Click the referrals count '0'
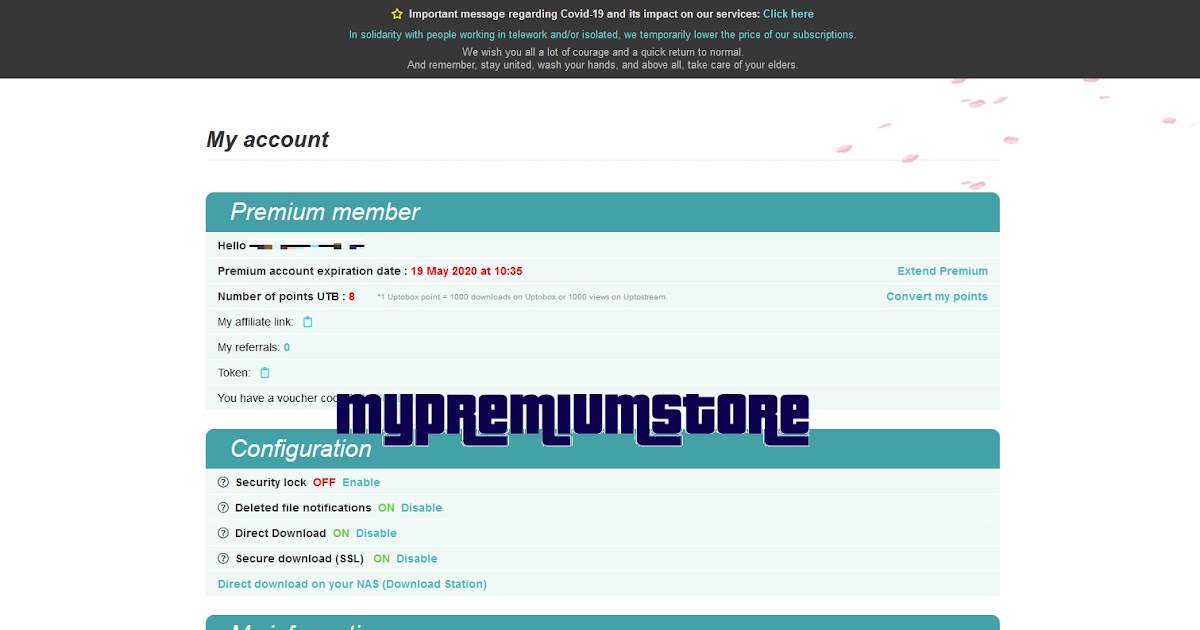This screenshot has width=1200, height=630. [x=285, y=347]
